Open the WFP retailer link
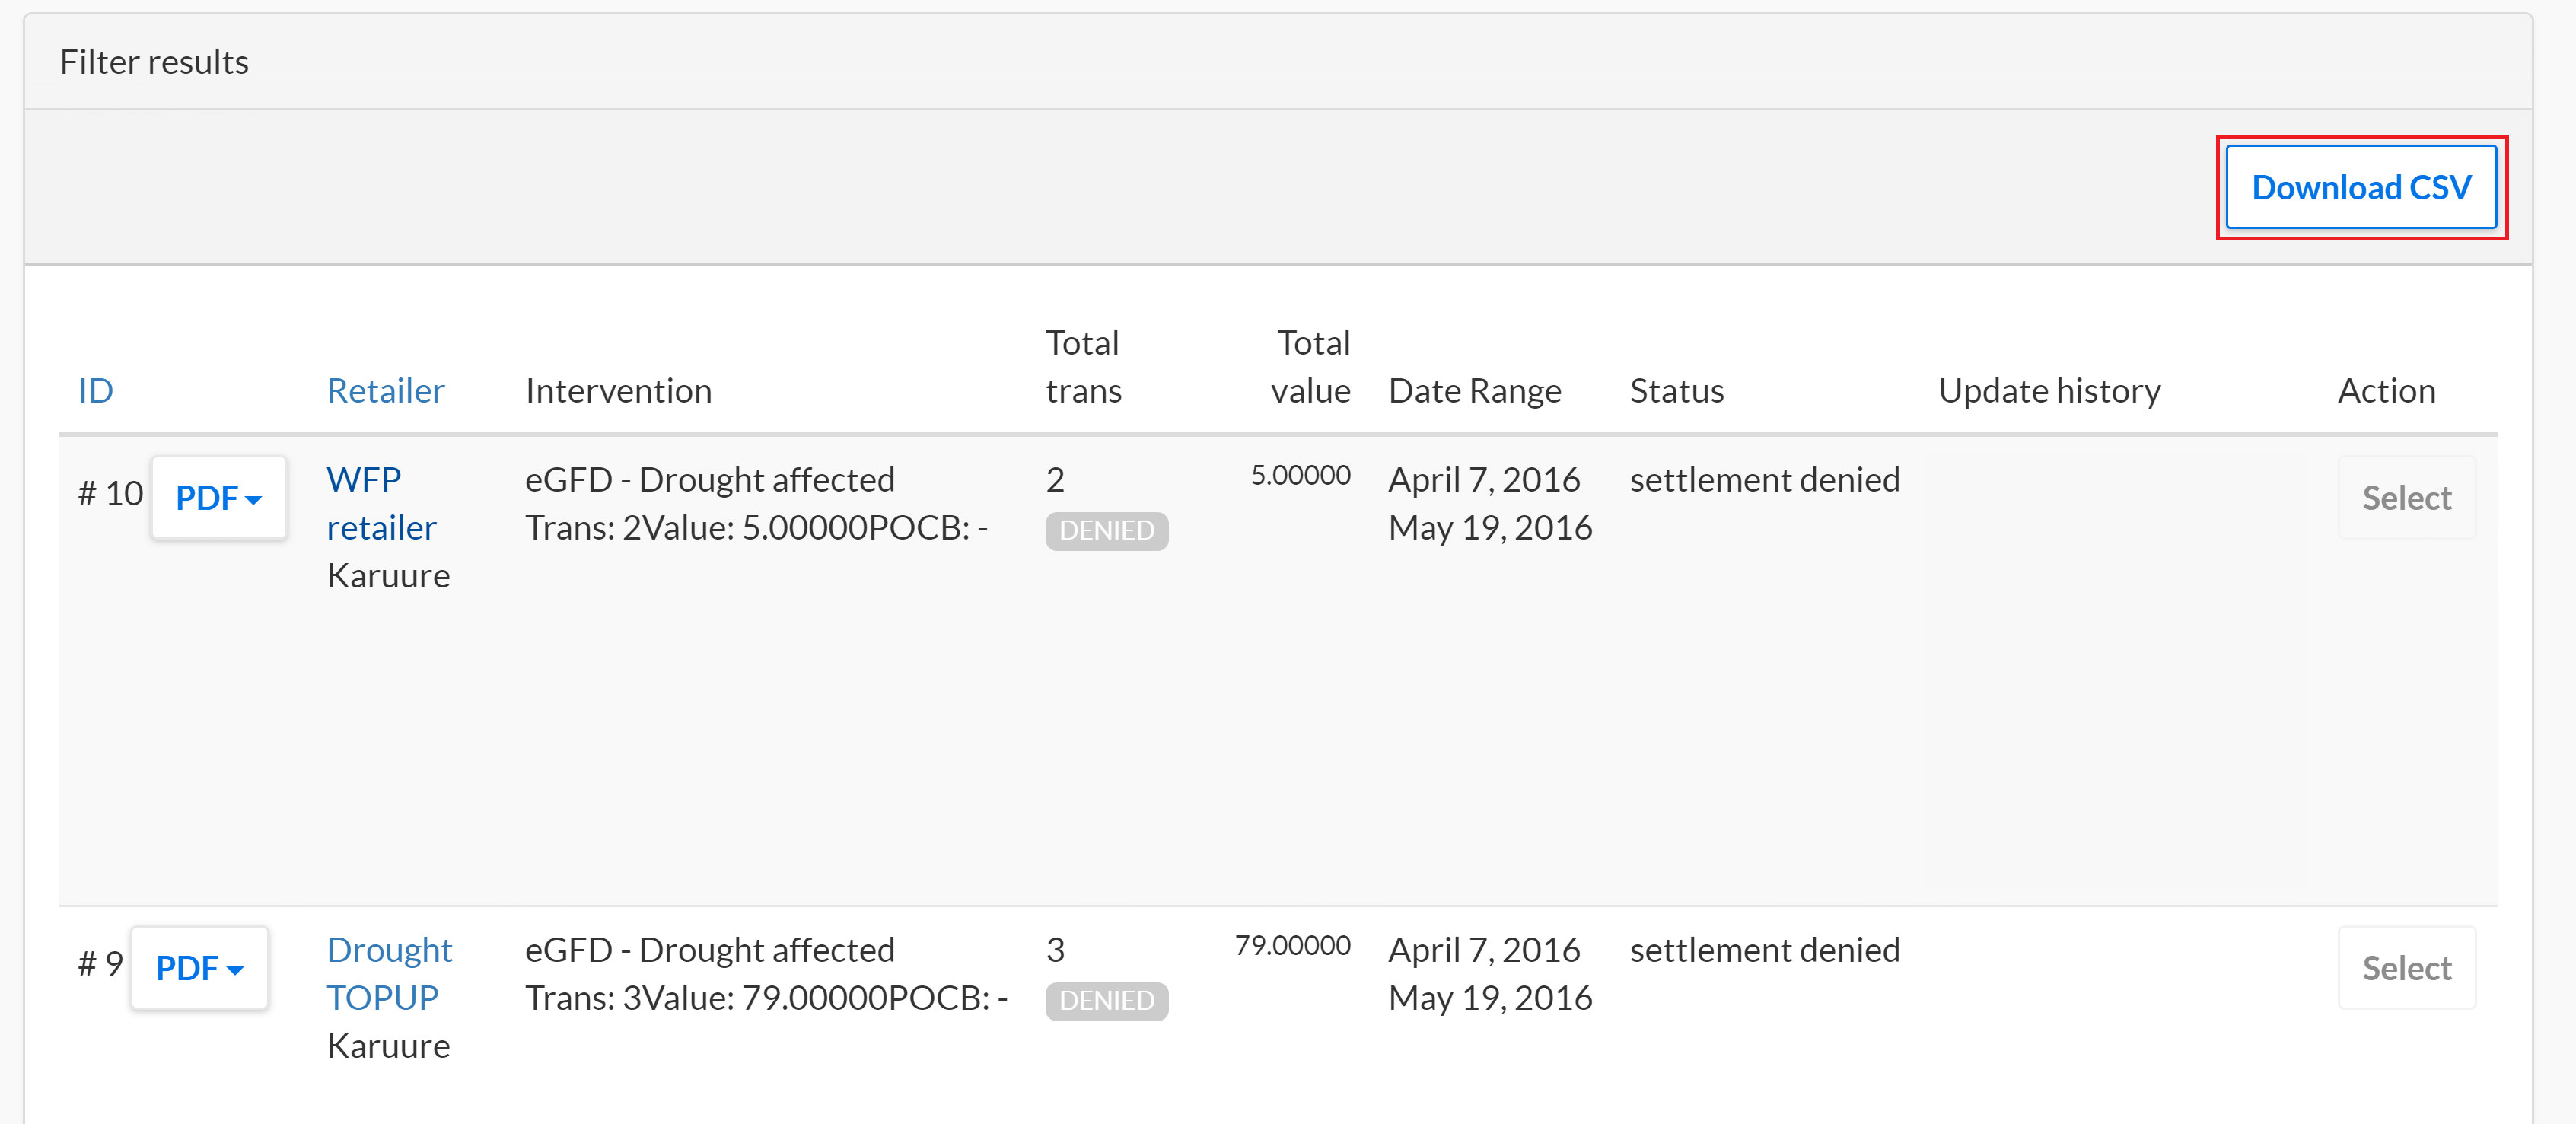 [381, 503]
